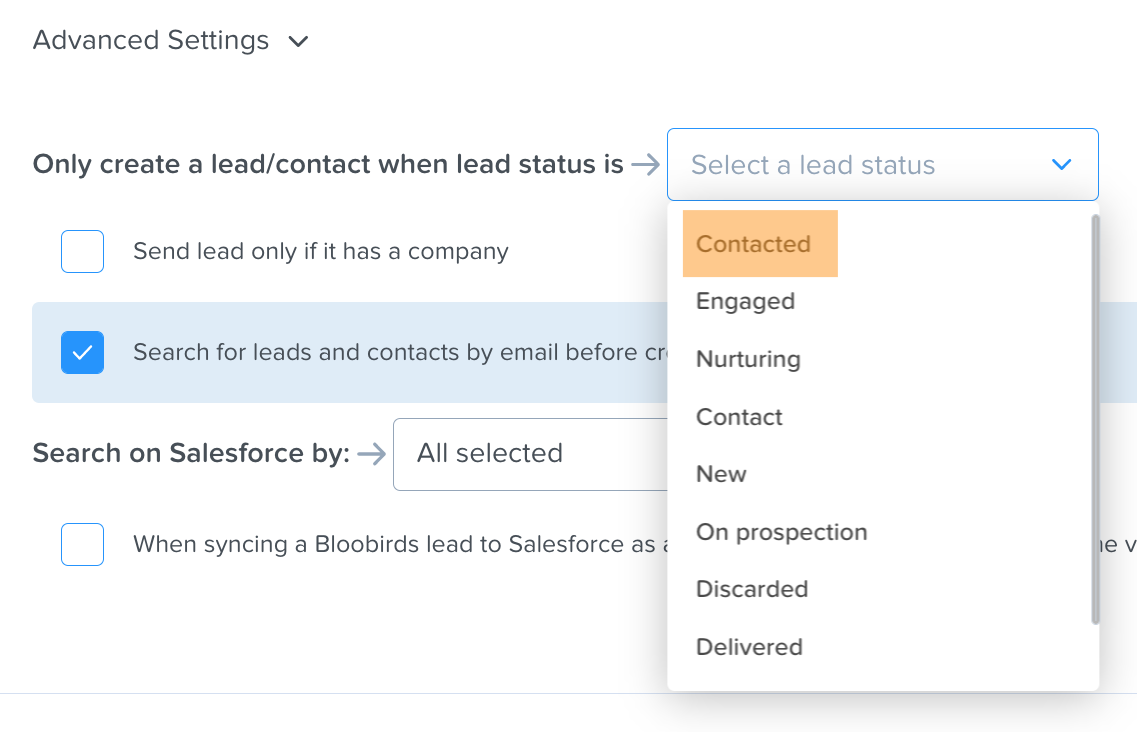Uncheck Search for leads and contacts by email
1137x732 pixels.
[83, 353]
